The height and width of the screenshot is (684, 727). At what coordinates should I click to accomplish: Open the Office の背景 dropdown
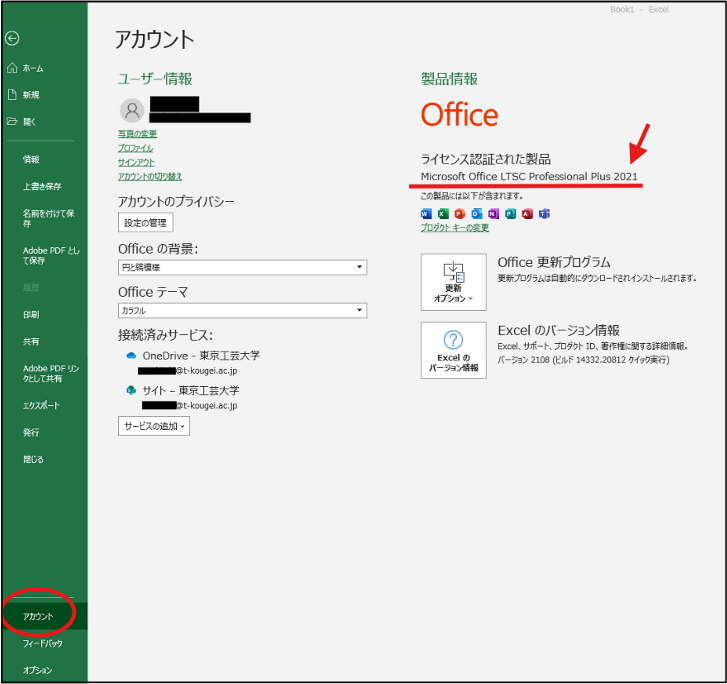point(242,268)
